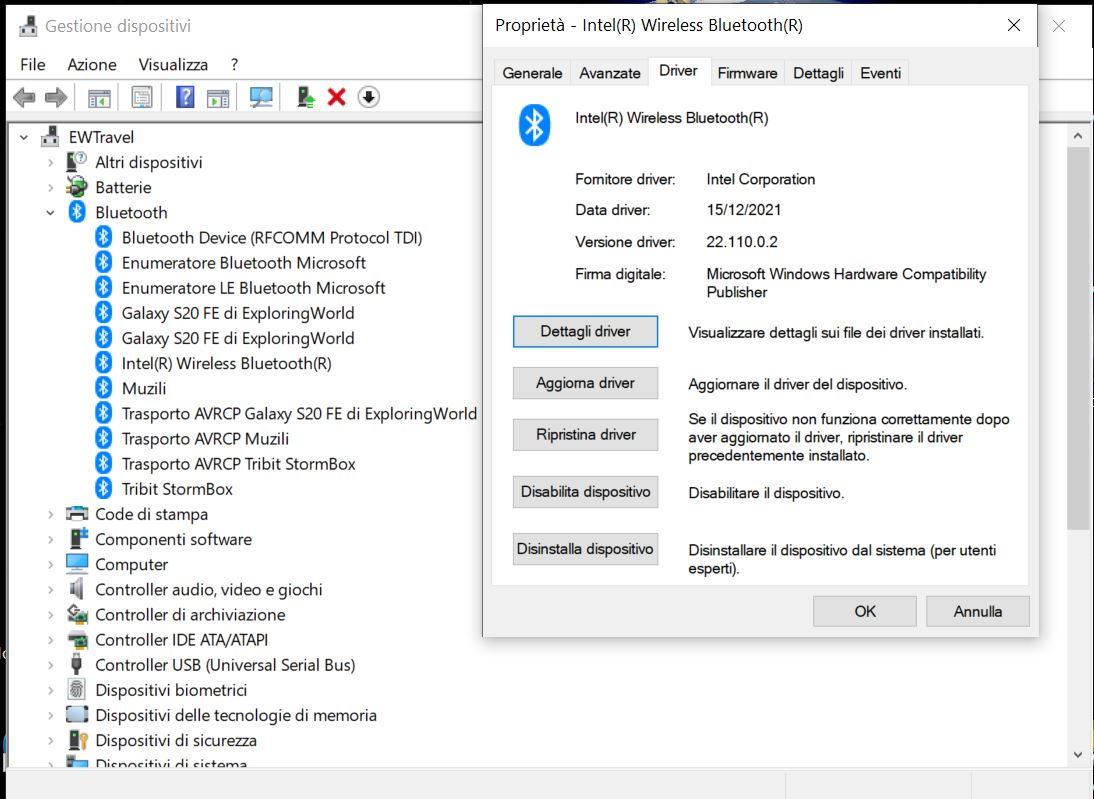Click the Dispositivi di sicurezza key icon
The width and height of the screenshot is (1094, 799).
click(77, 740)
